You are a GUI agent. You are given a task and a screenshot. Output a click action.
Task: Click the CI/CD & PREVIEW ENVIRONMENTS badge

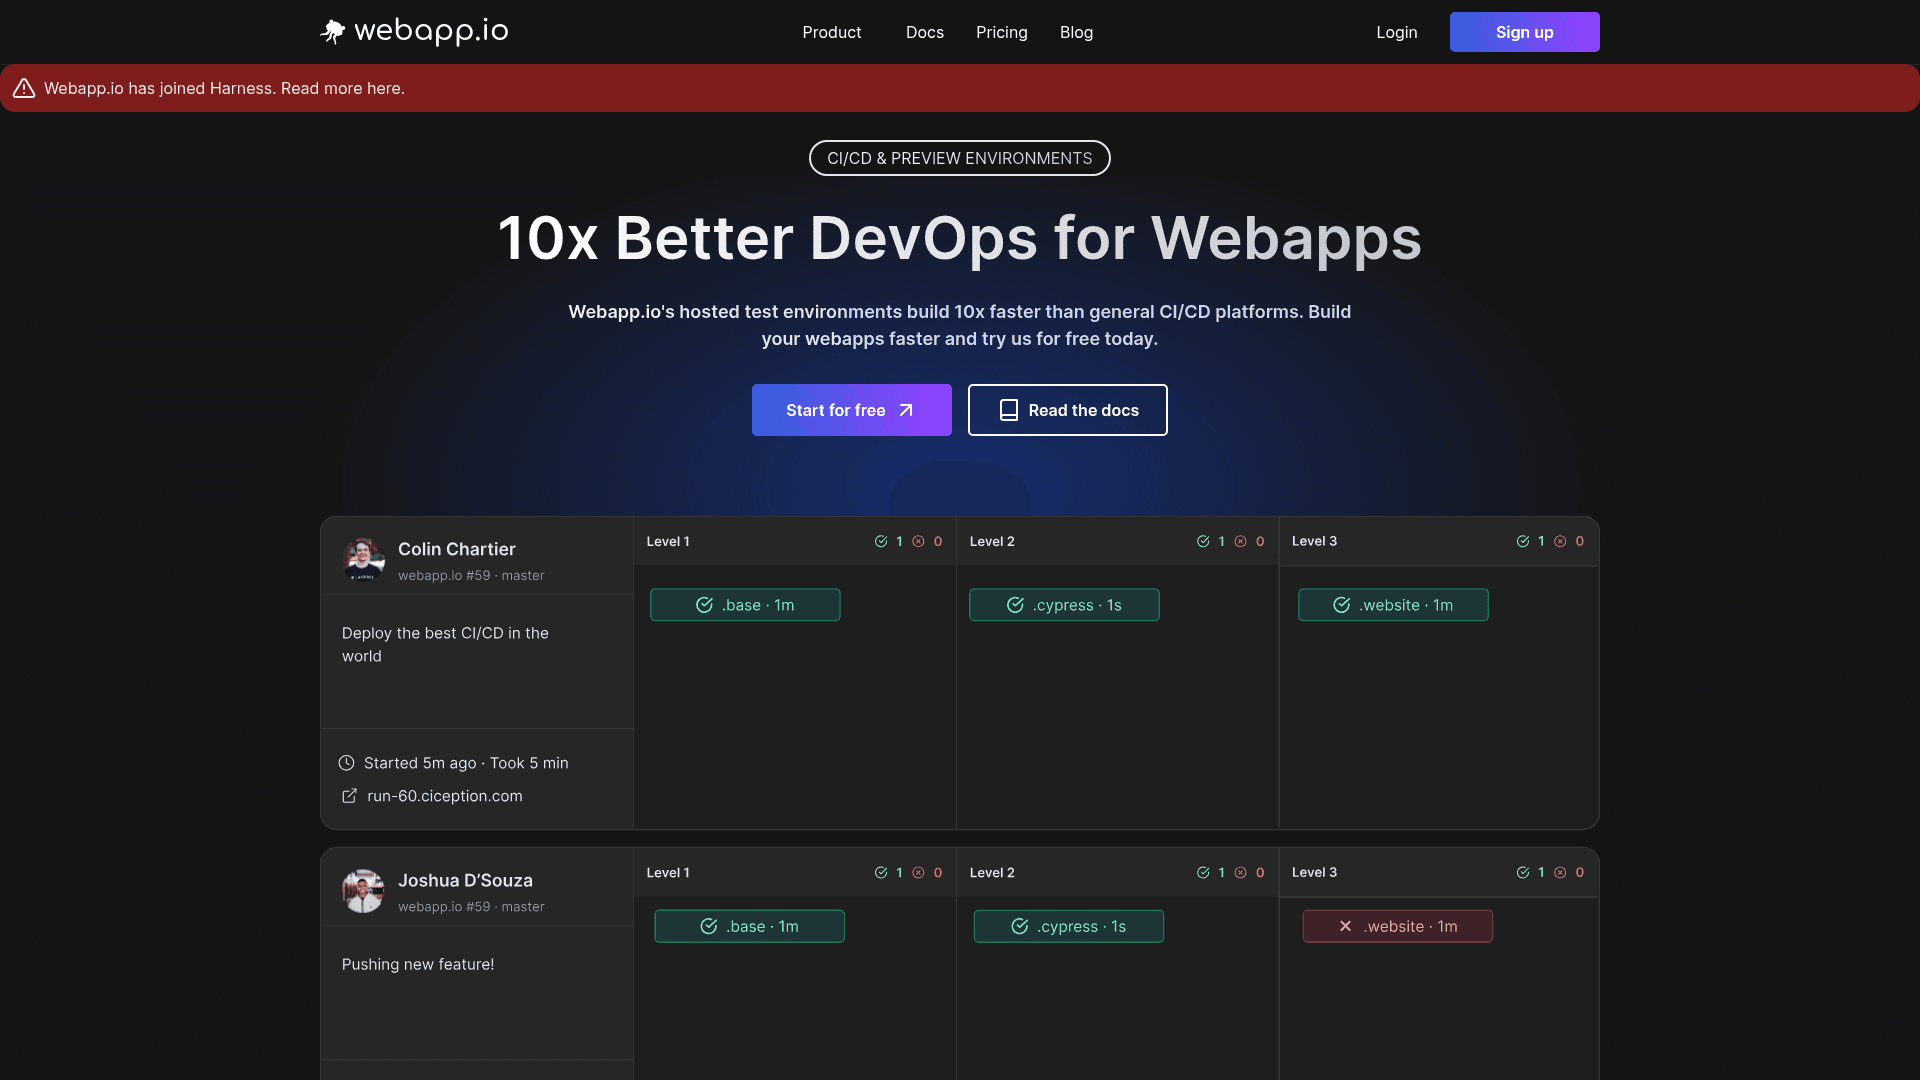point(959,158)
